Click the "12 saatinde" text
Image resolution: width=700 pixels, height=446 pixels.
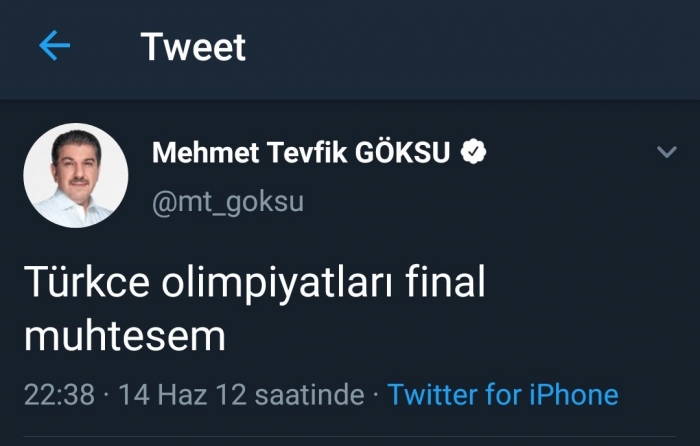click(288, 394)
